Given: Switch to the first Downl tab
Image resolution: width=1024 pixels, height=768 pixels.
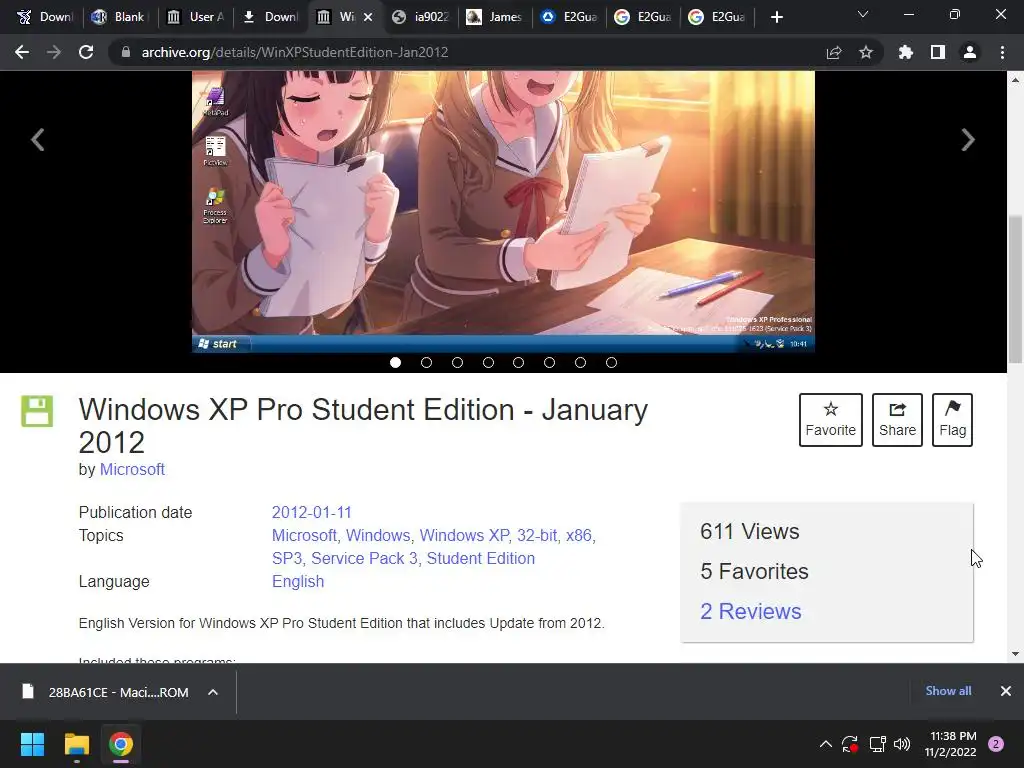Looking at the screenshot, I should coord(44,17).
